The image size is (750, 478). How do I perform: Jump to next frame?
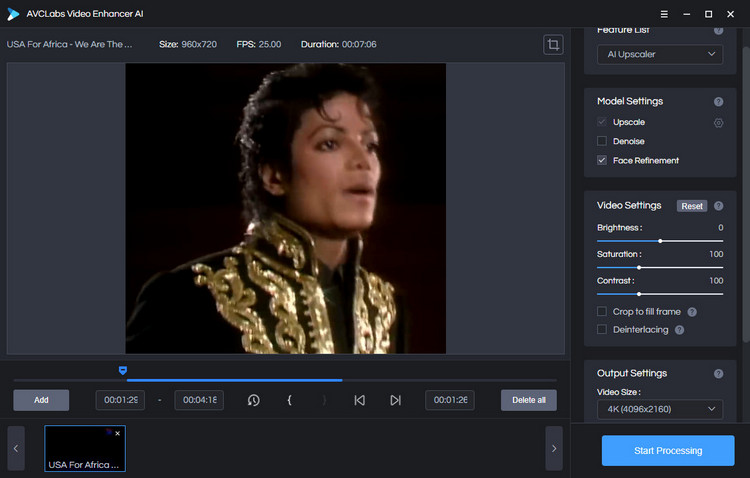tap(395, 400)
